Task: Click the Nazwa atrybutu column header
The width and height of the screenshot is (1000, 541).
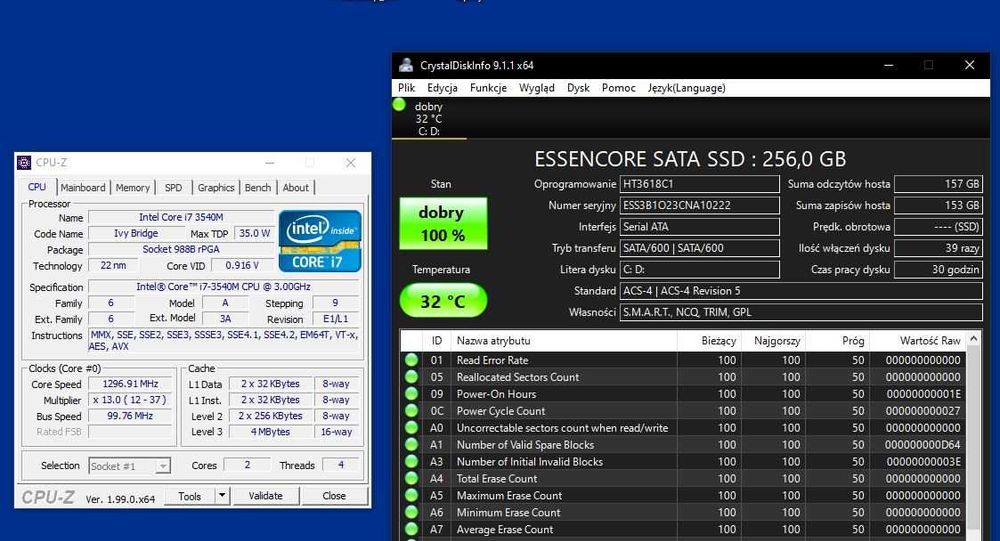Action: tap(564, 341)
